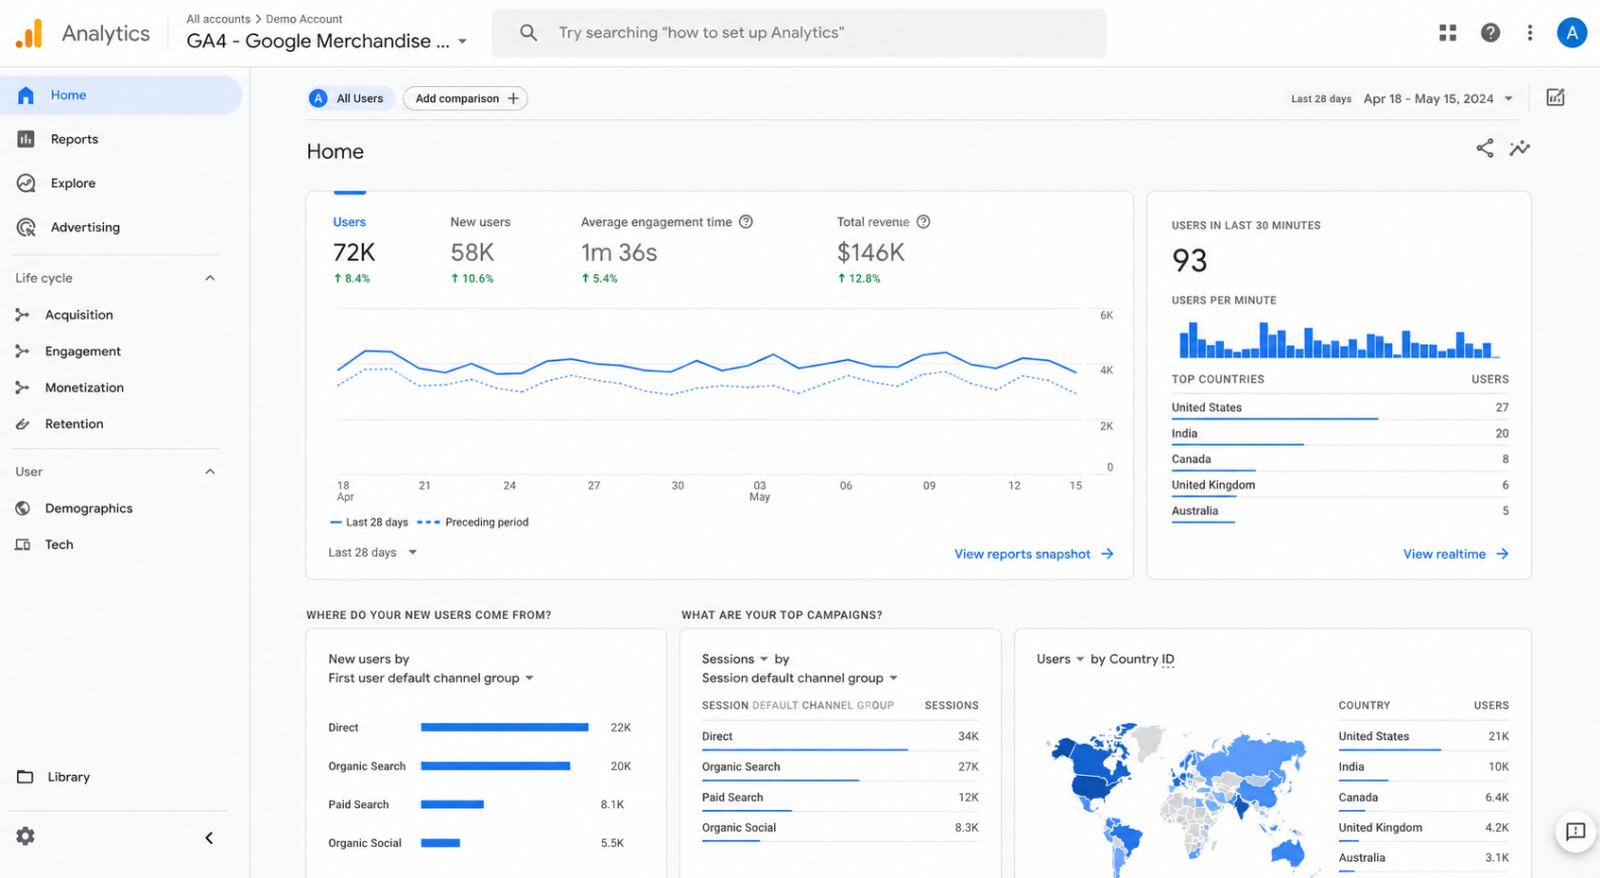This screenshot has width=1600, height=878.
Task: Open the feedback icon button
Action: [1575, 832]
